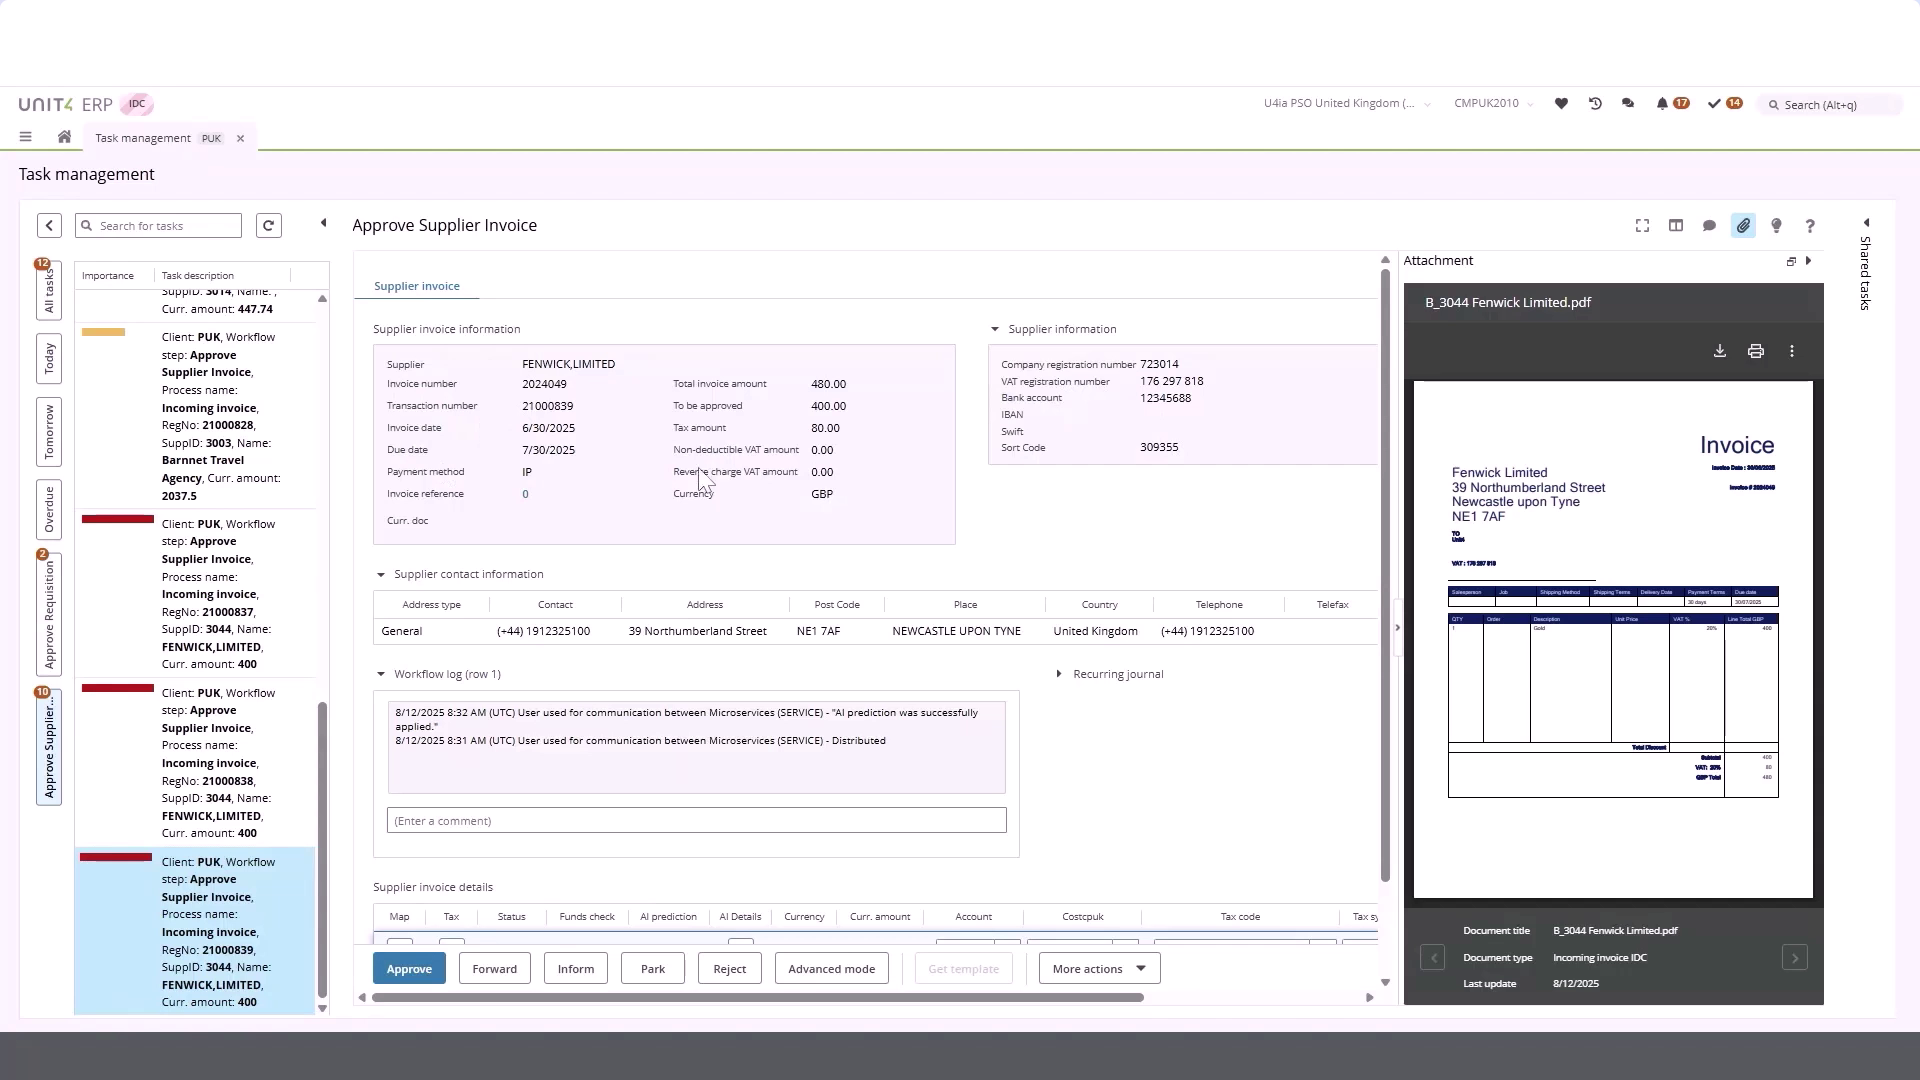Collapse the Workflow log section
Viewport: 1920px width, 1080px height.
click(x=381, y=674)
